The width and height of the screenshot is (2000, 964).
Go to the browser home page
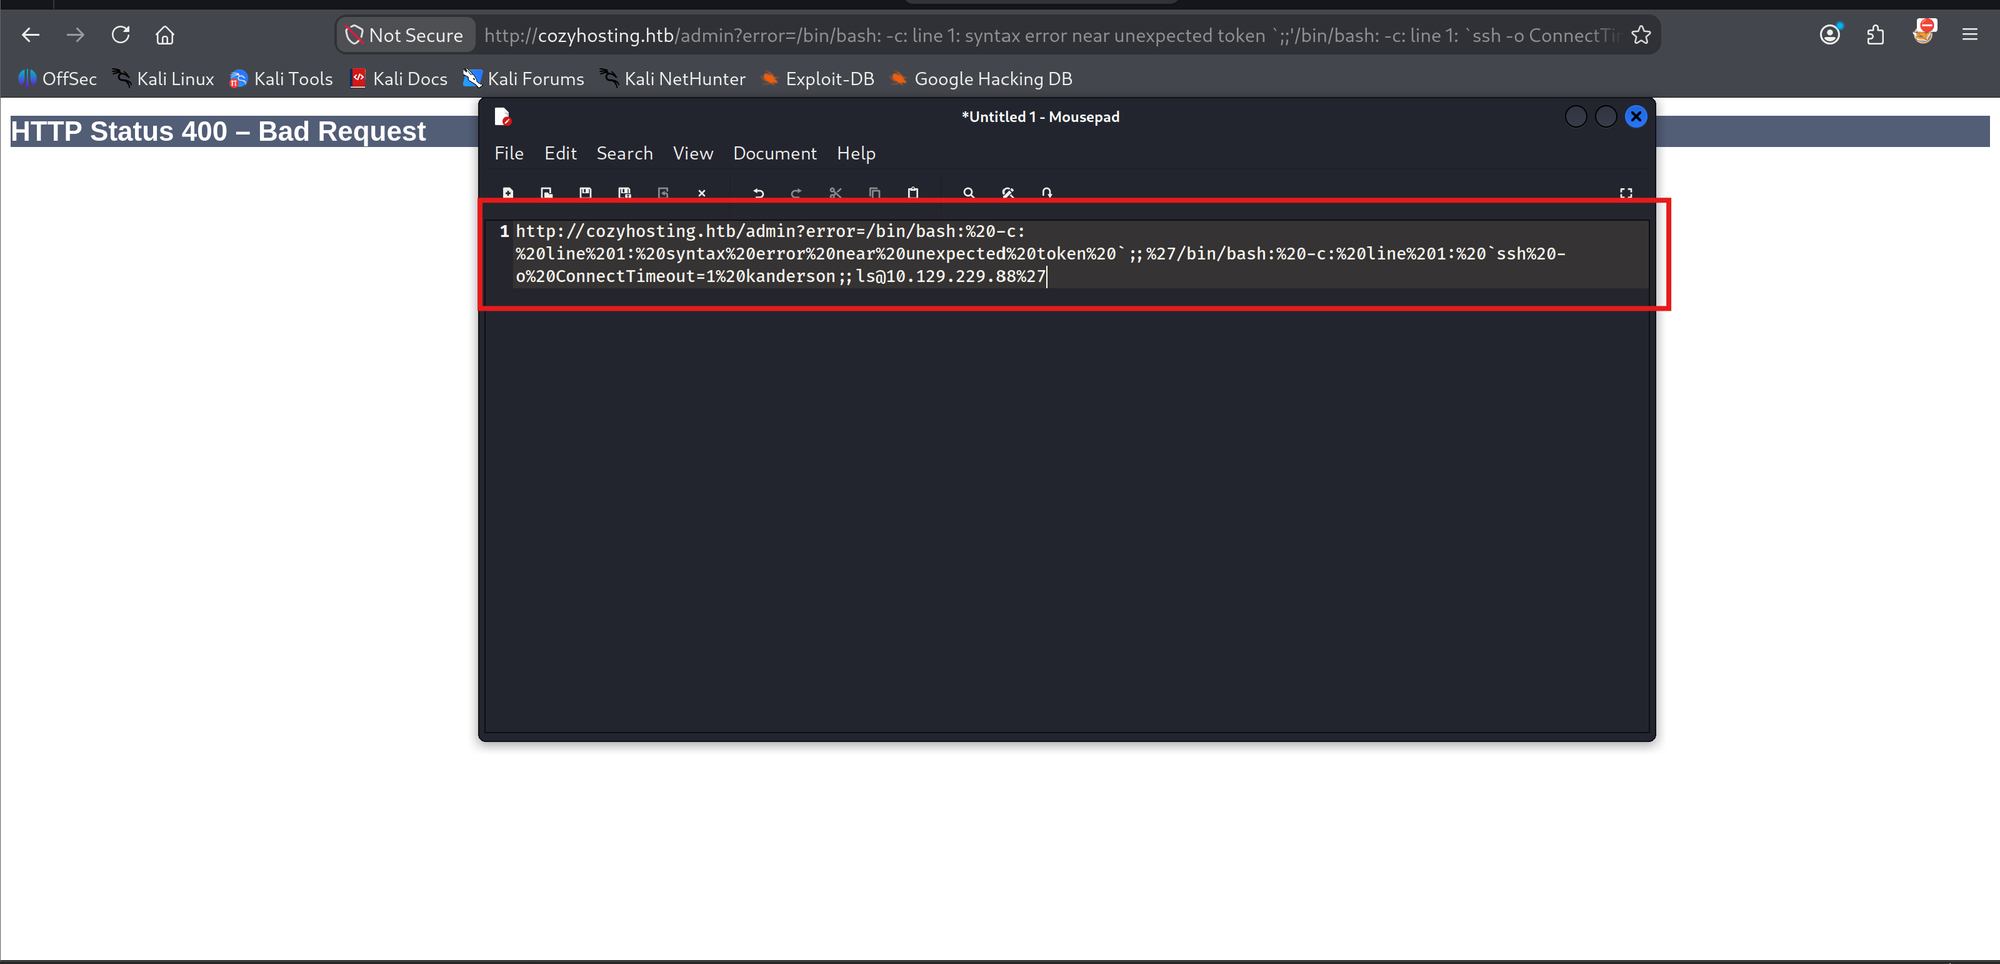[x=165, y=35]
